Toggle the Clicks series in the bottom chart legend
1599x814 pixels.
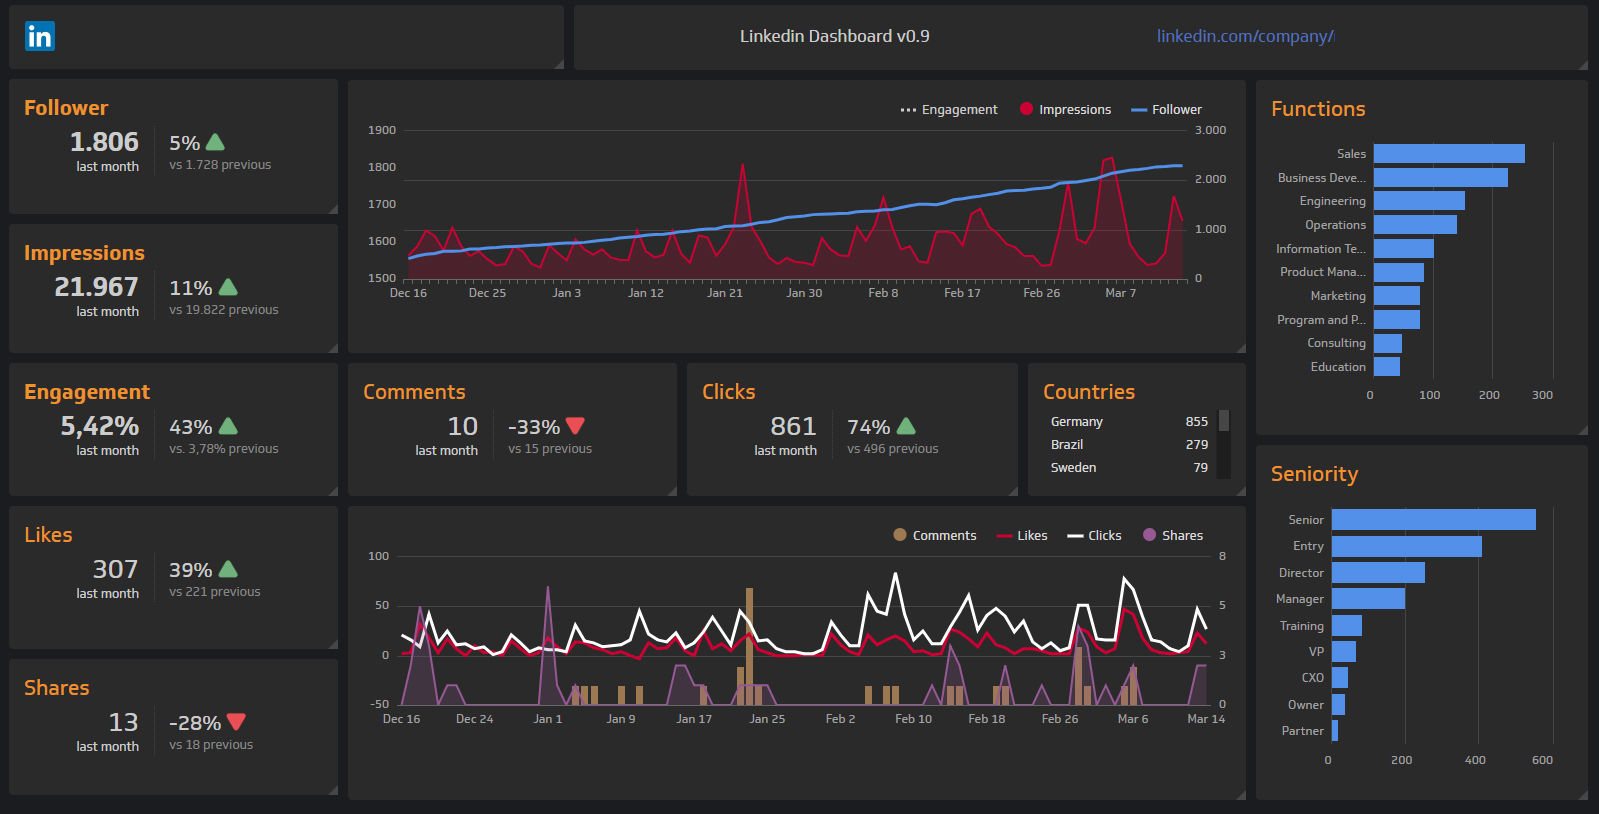click(1094, 536)
